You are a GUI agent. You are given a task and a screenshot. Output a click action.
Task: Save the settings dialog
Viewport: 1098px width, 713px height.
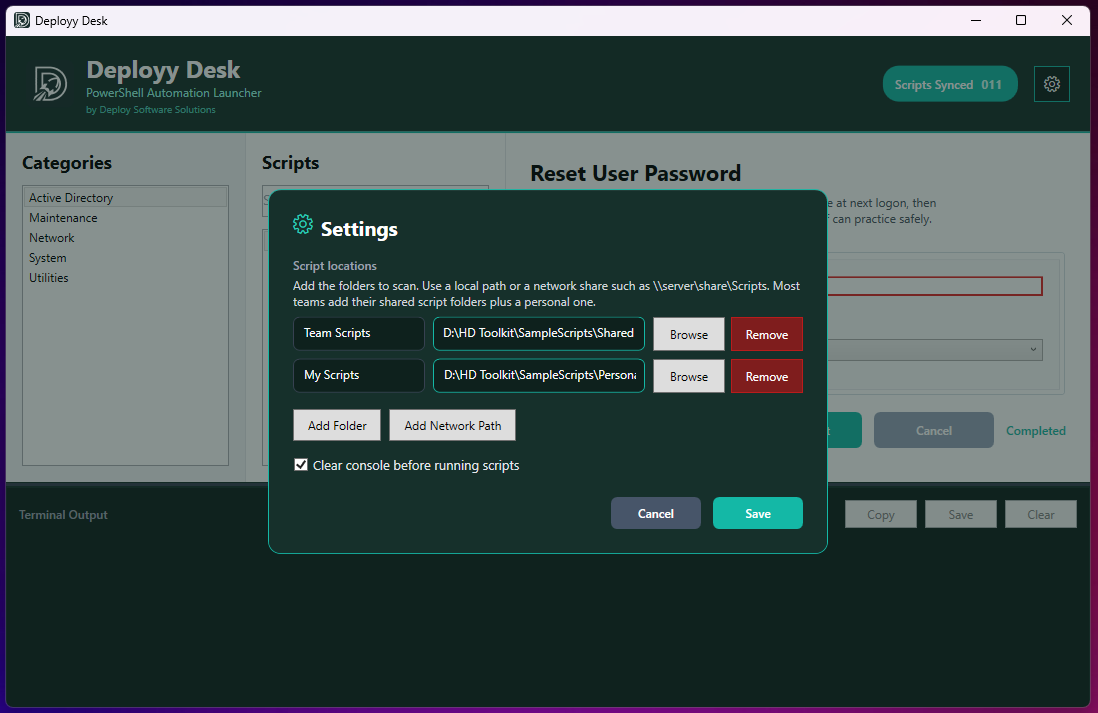(758, 513)
